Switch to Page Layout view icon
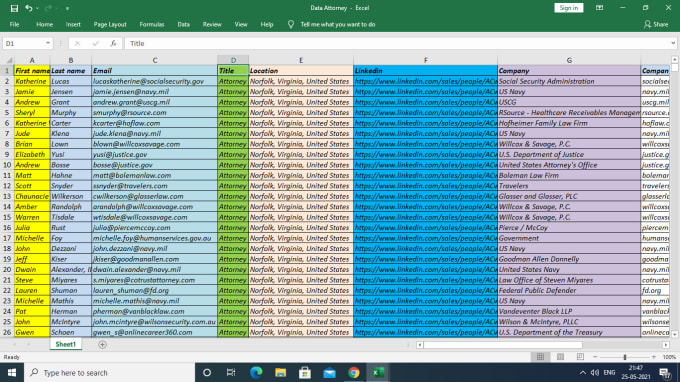The height and width of the screenshot is (382, 680). [x=560, y=357]
